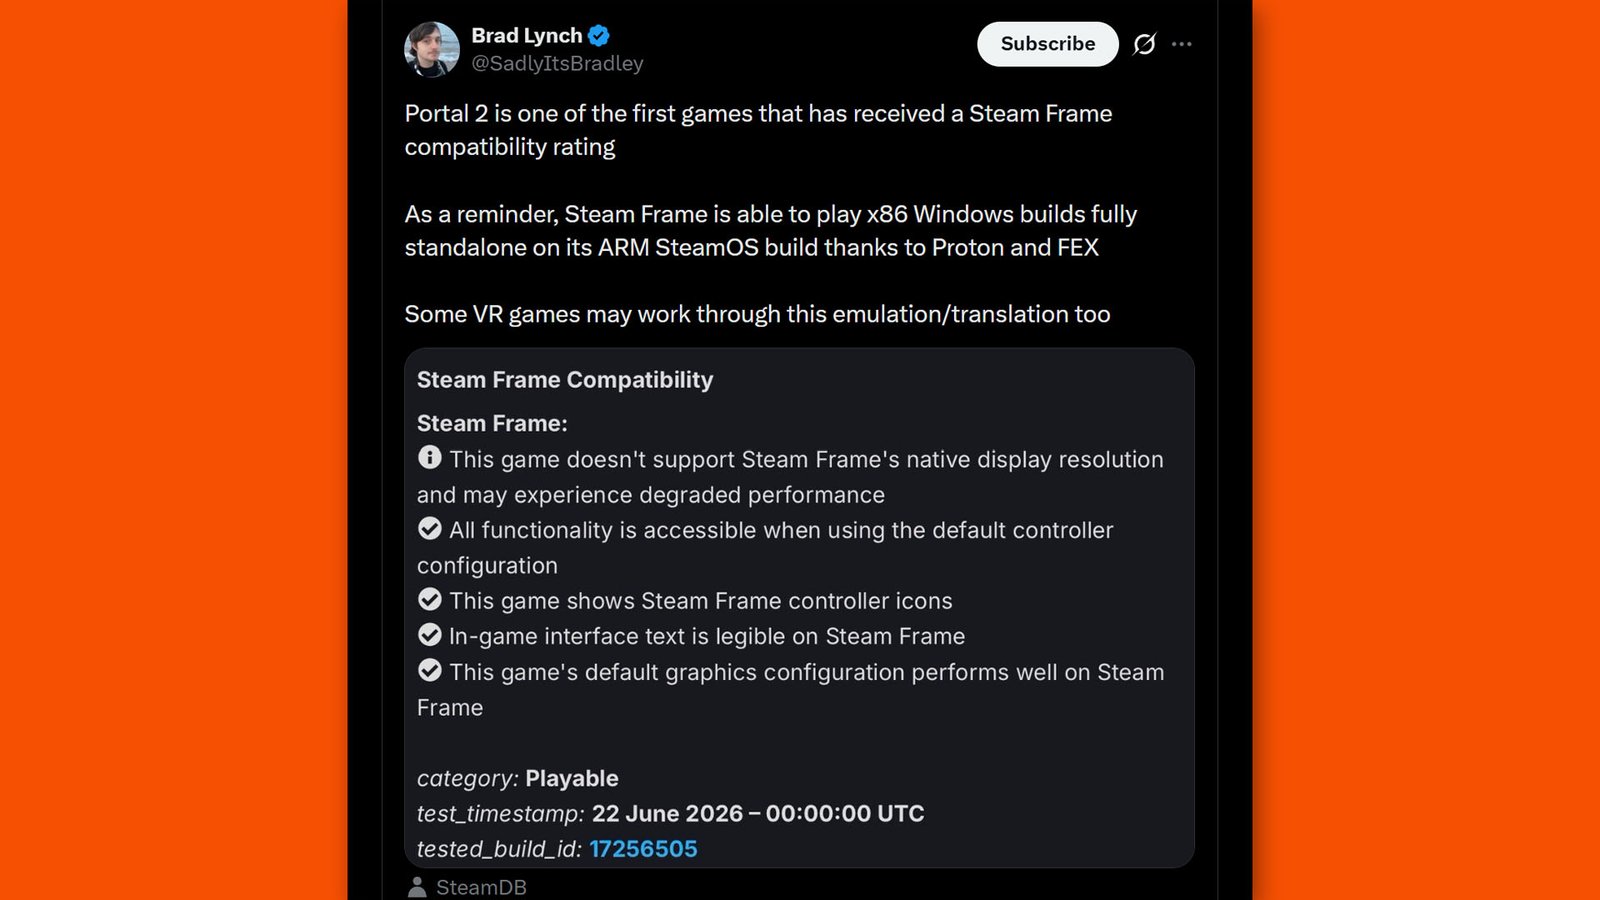
Task: Click the SteamDB person icon
Action: [417, 887]
